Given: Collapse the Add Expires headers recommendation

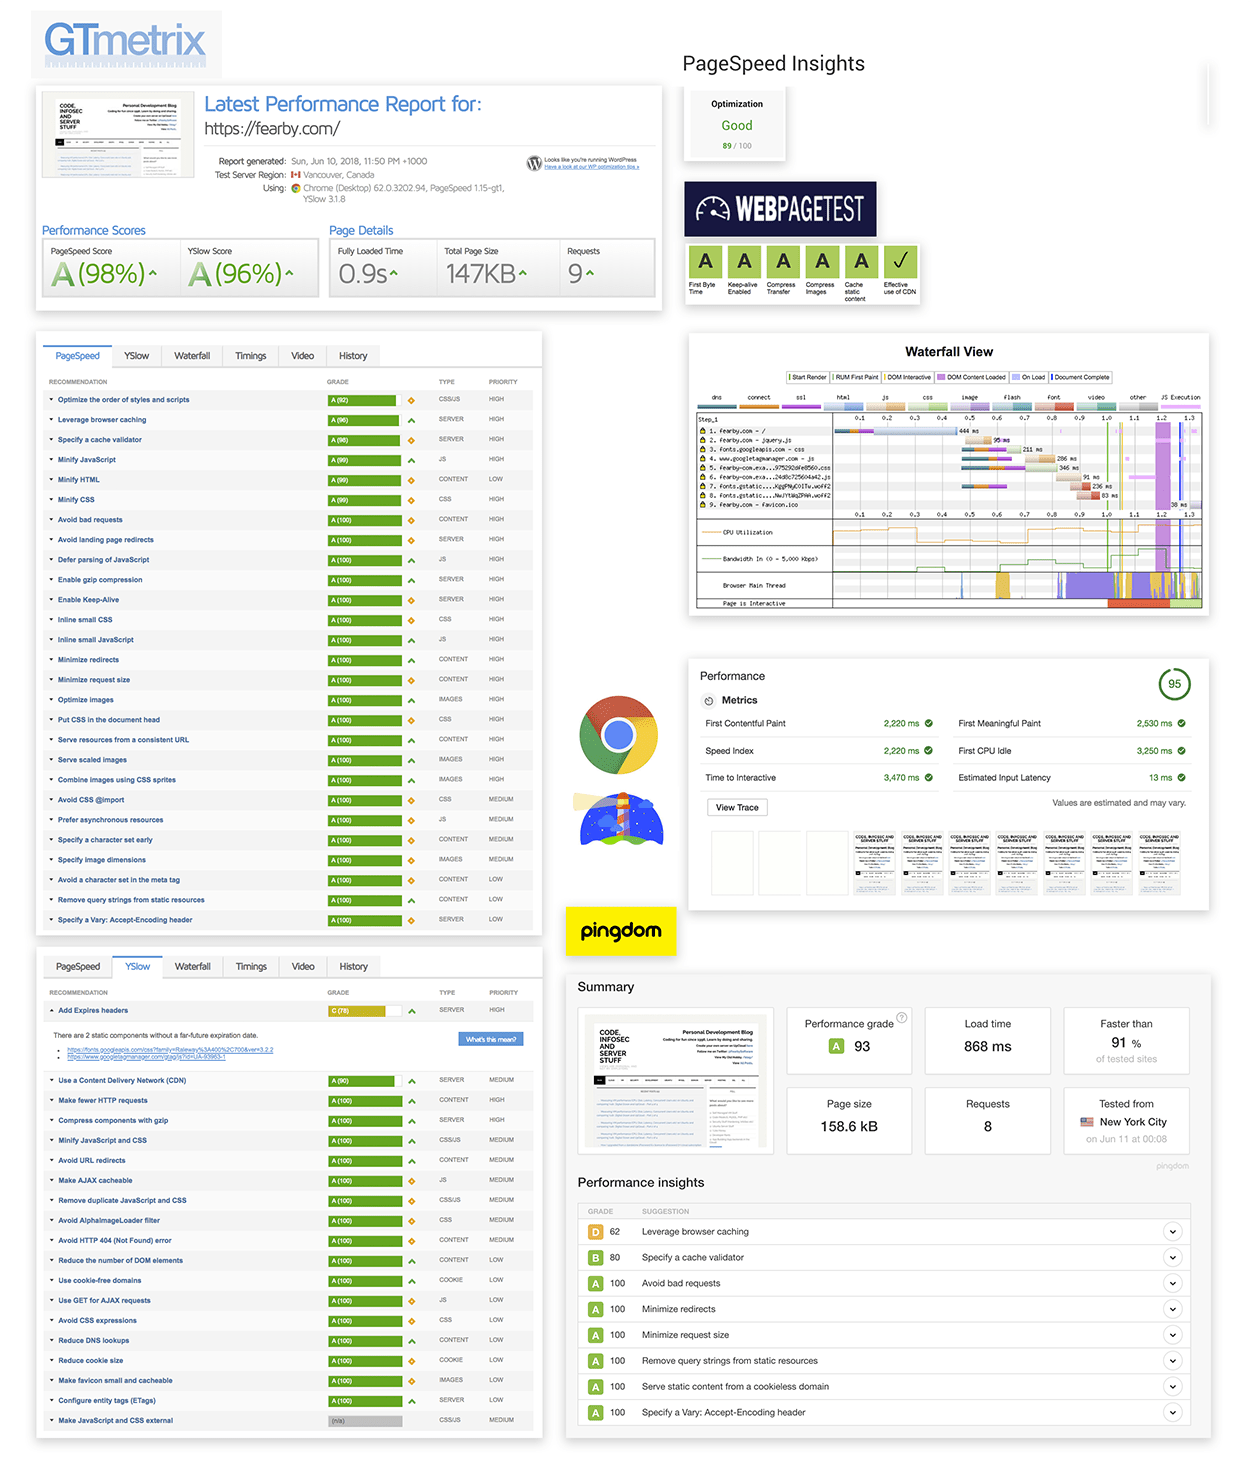Looking at the screenshot, I should pos(52,1011).
